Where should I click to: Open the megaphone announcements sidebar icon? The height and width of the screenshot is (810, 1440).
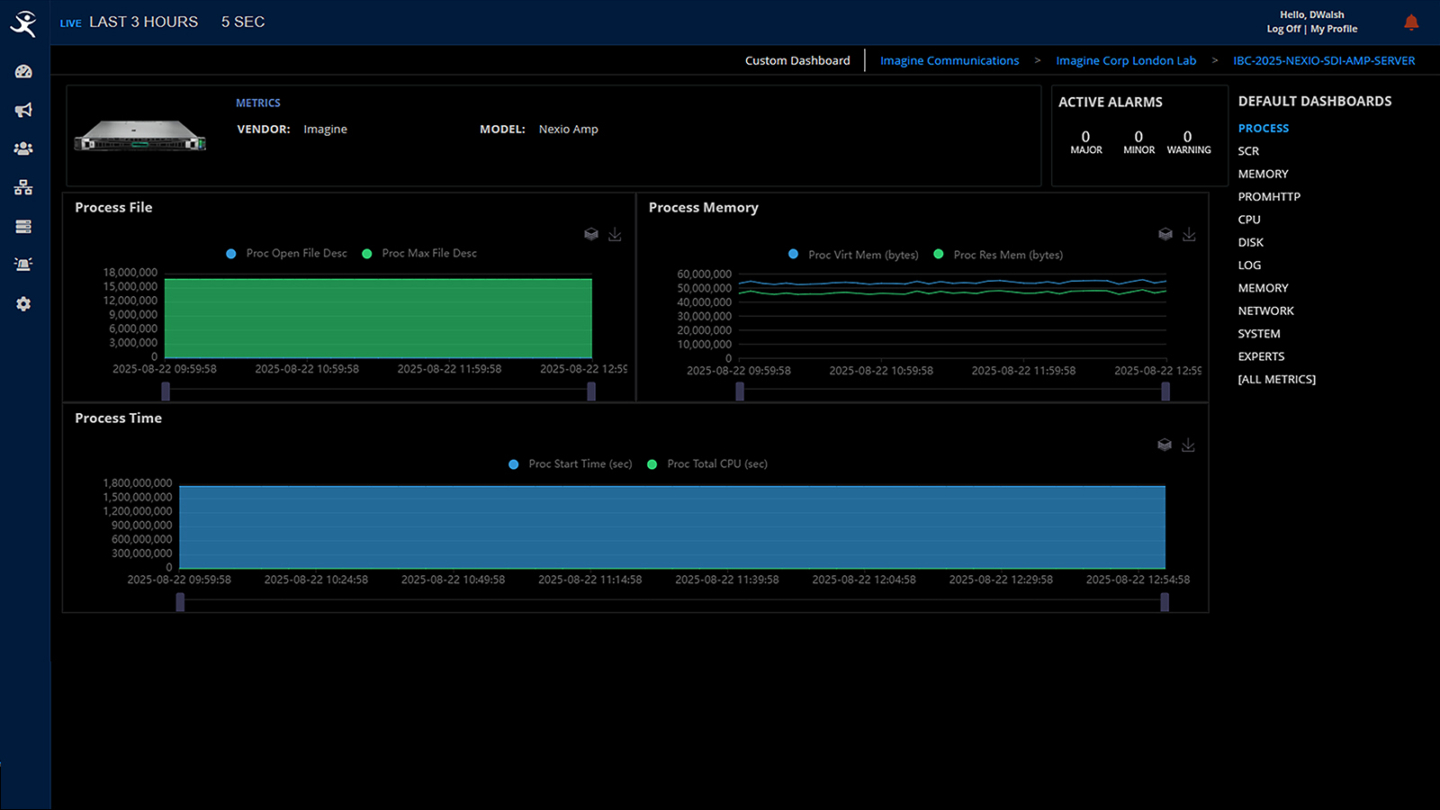tap(24, 110)
